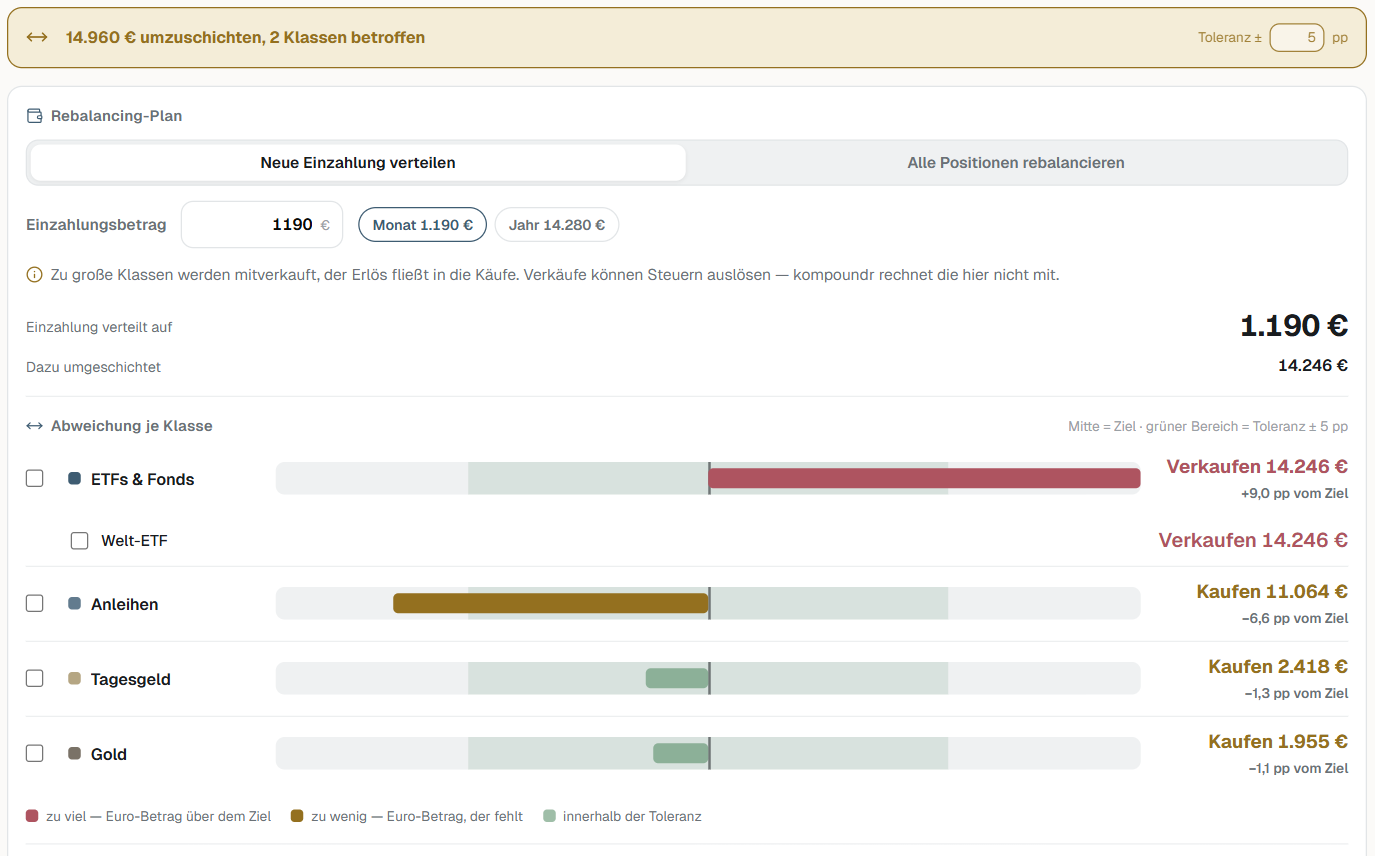Viewport: 1375px width, 856px height.
Task: Tick the Welt-ETF checkbox
Action: click(x=80, y=541)
